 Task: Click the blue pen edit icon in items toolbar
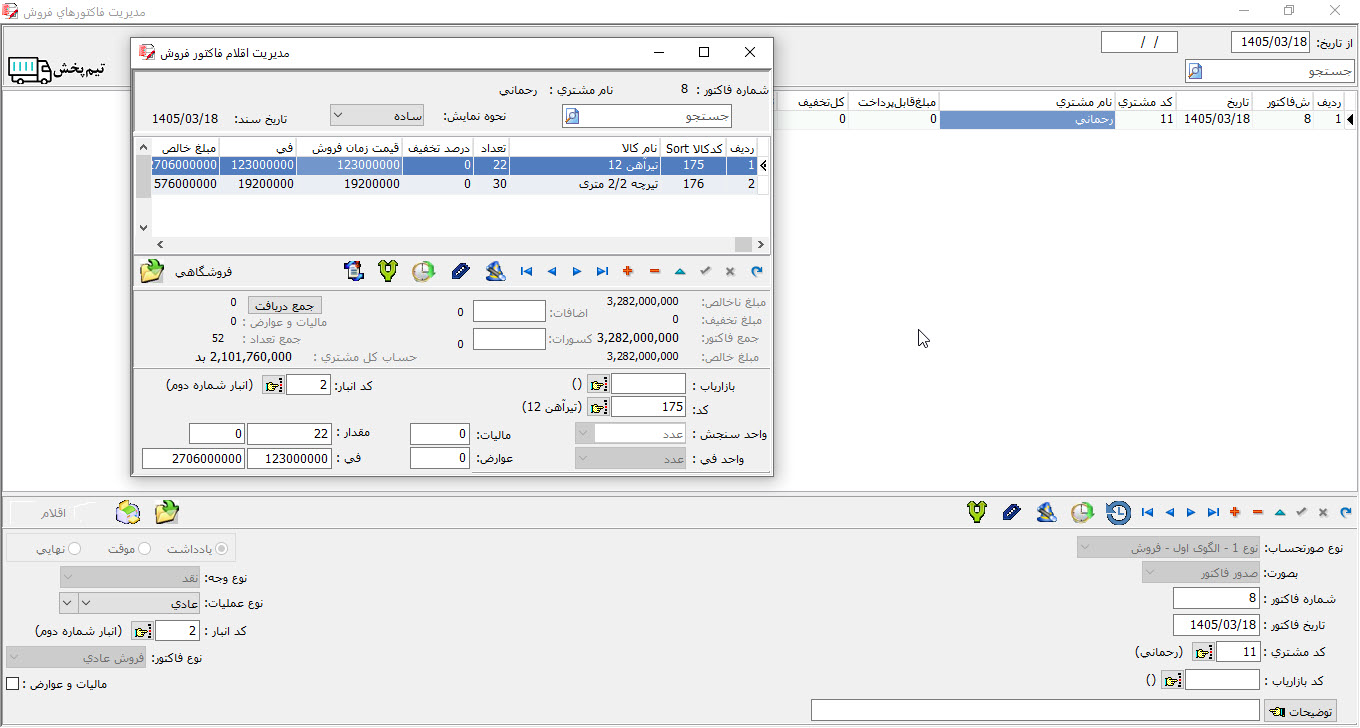tap(460, 271)
